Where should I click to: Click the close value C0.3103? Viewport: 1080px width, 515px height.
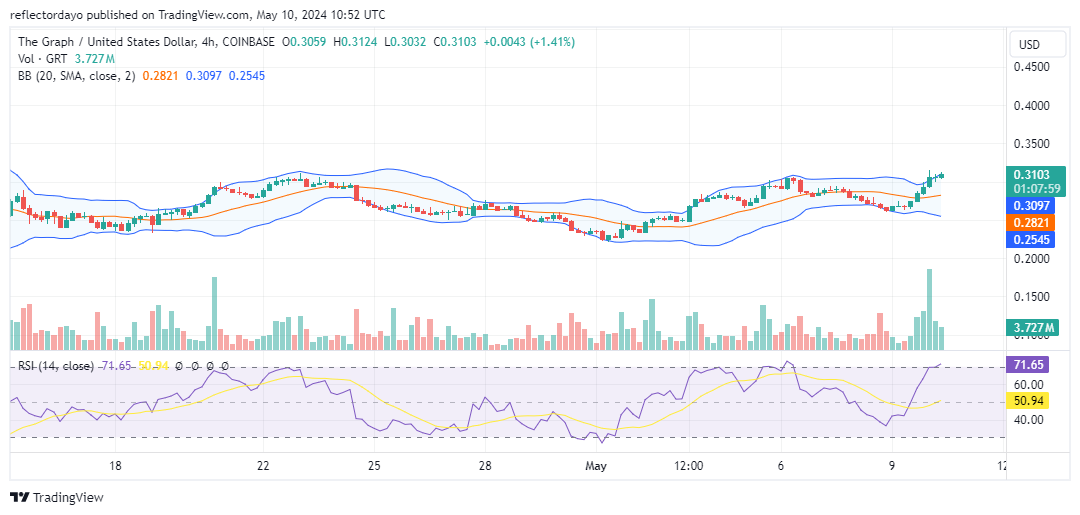coord(455,42)
